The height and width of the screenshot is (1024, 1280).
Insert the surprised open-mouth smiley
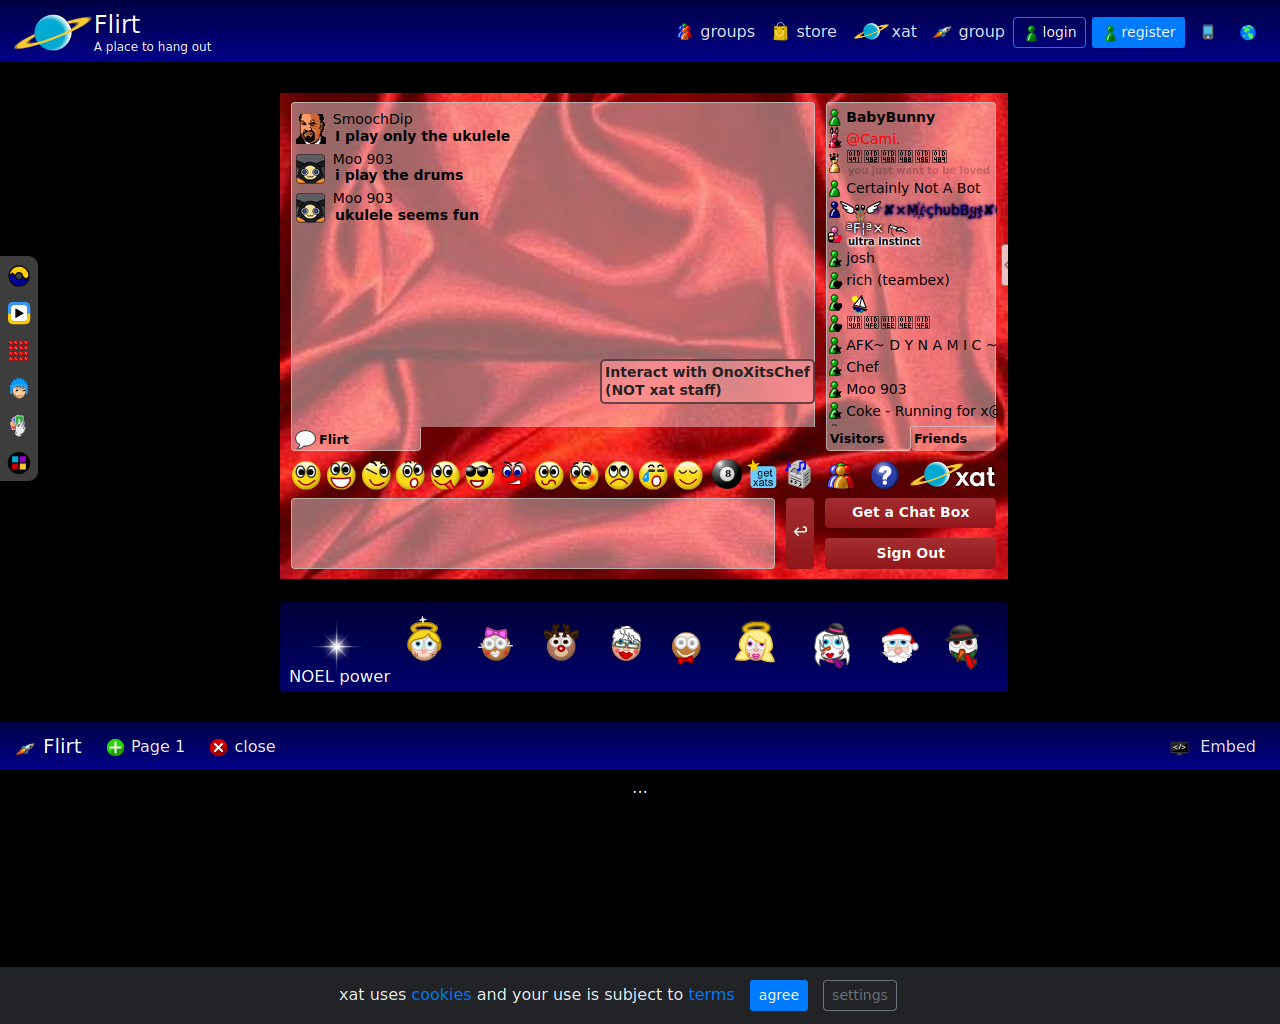(410, 476)
